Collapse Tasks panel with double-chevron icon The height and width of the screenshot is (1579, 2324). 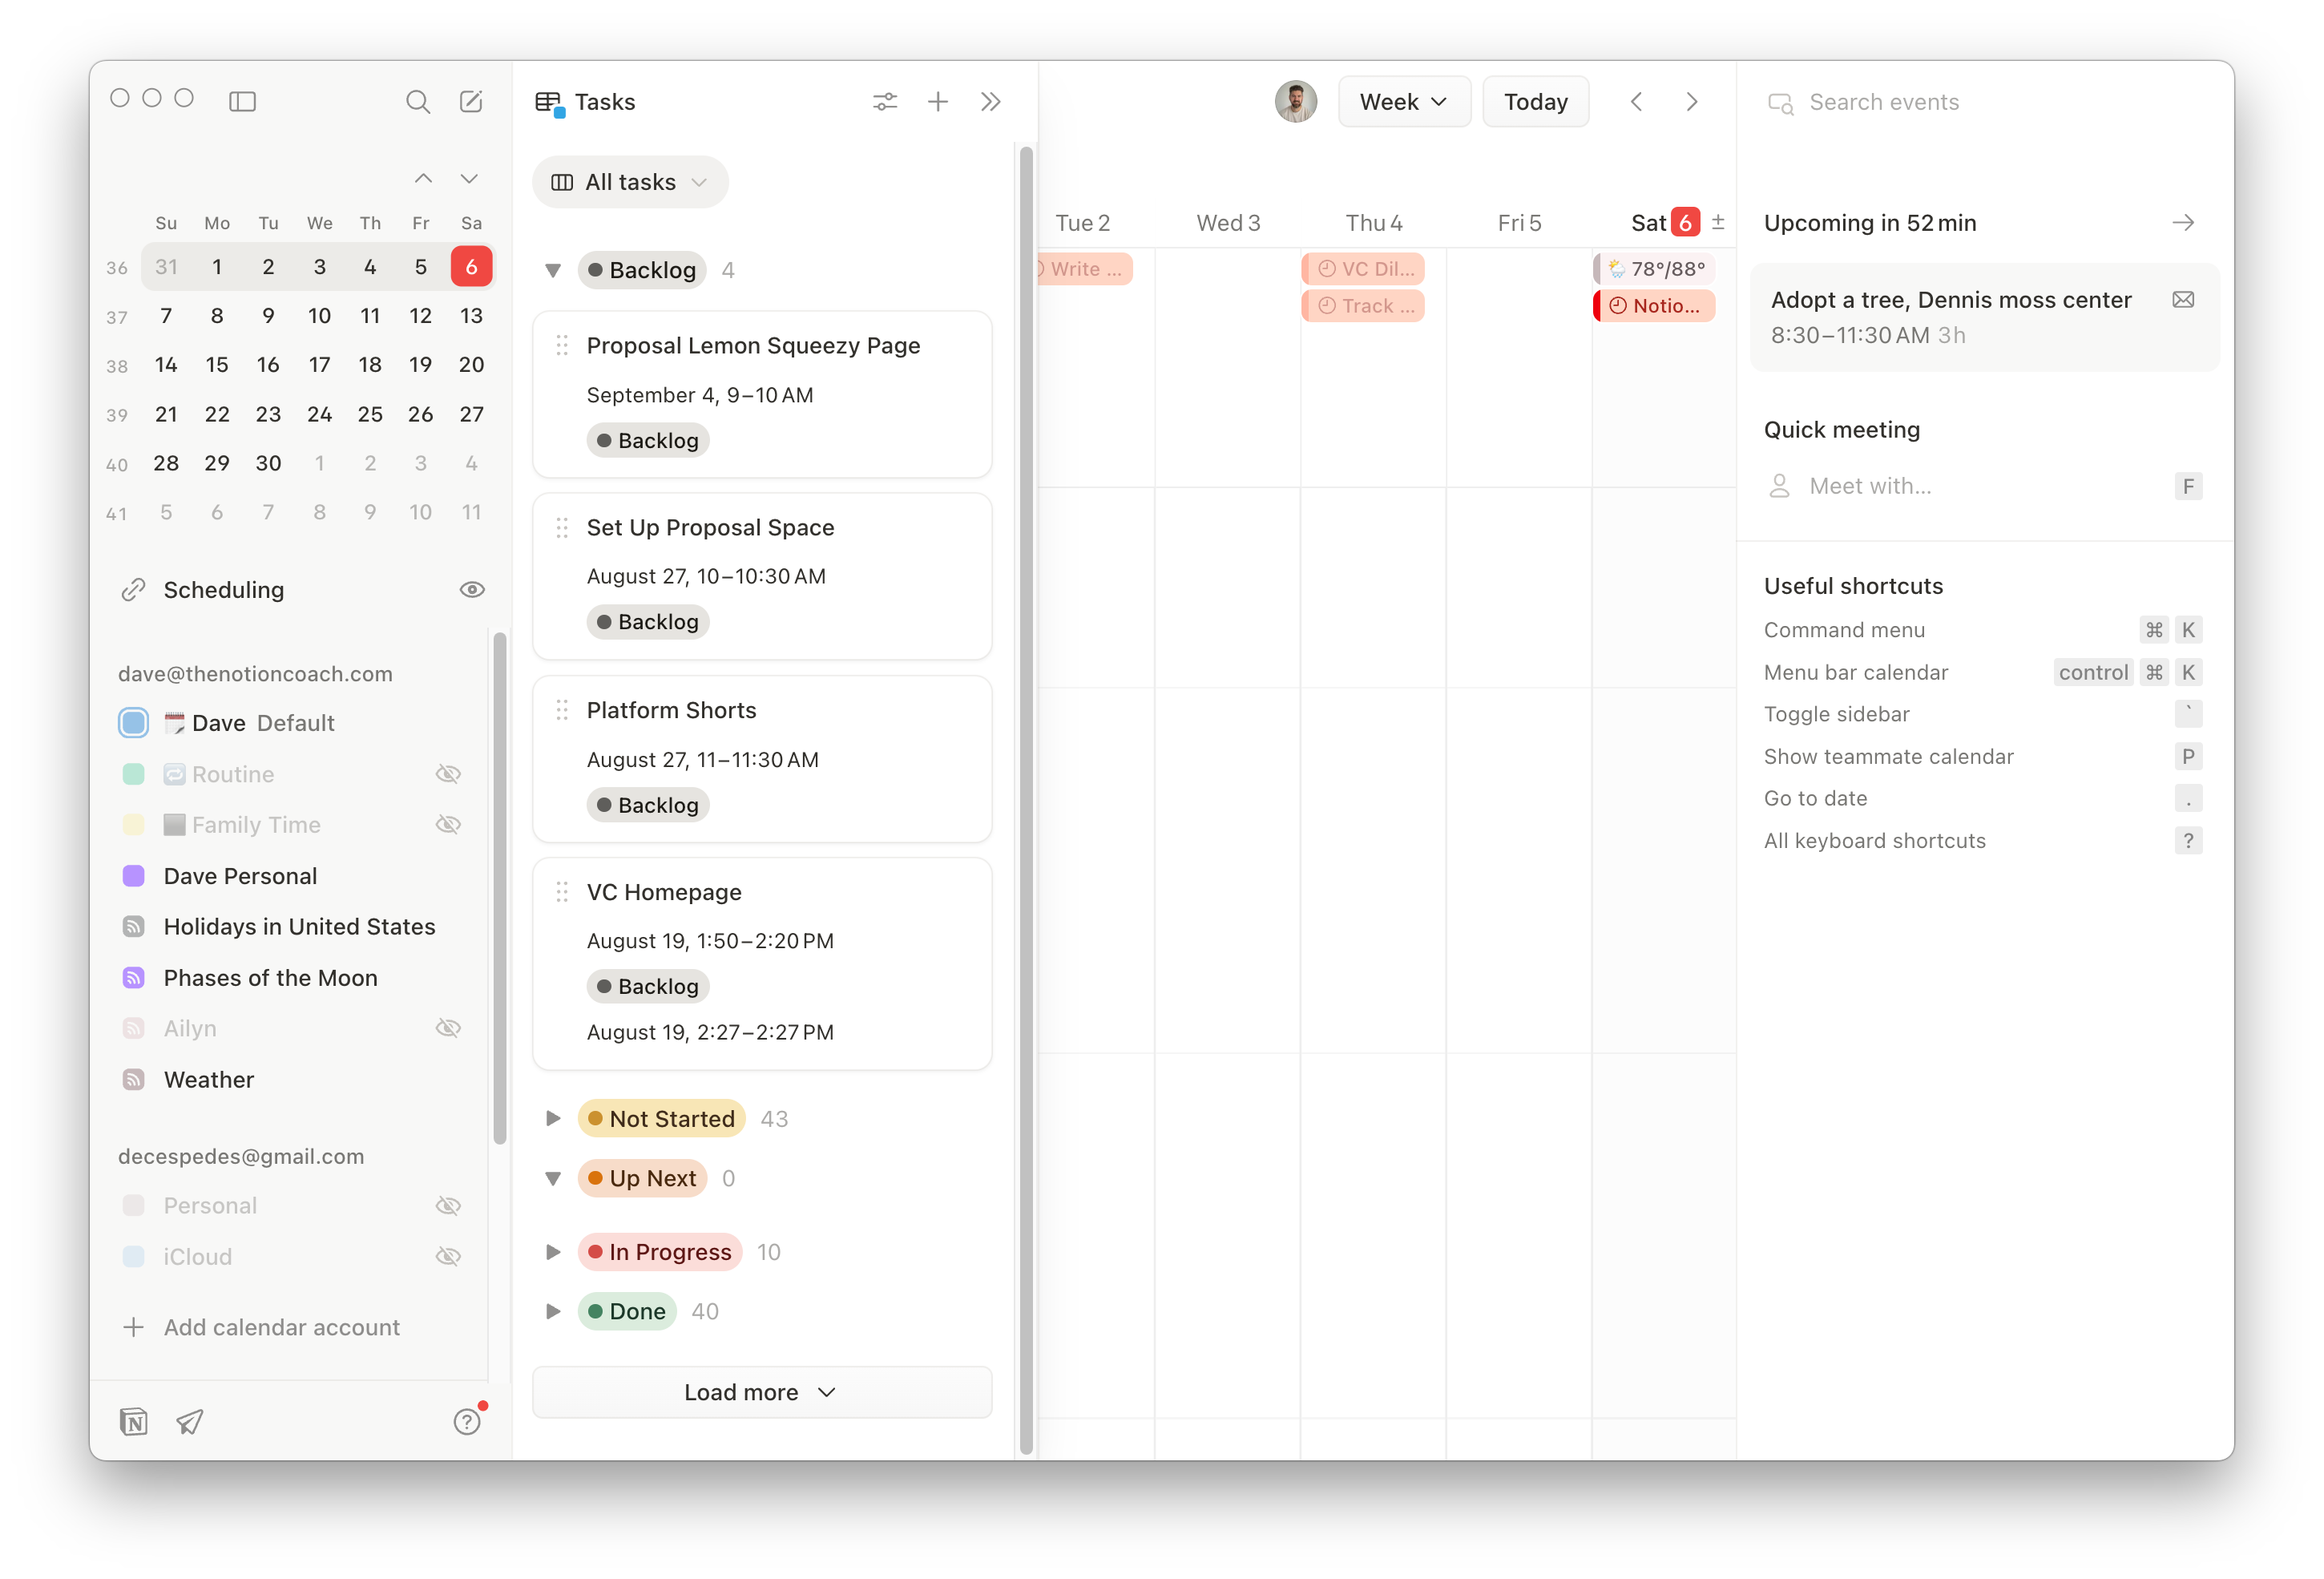(x=990, y=102)
